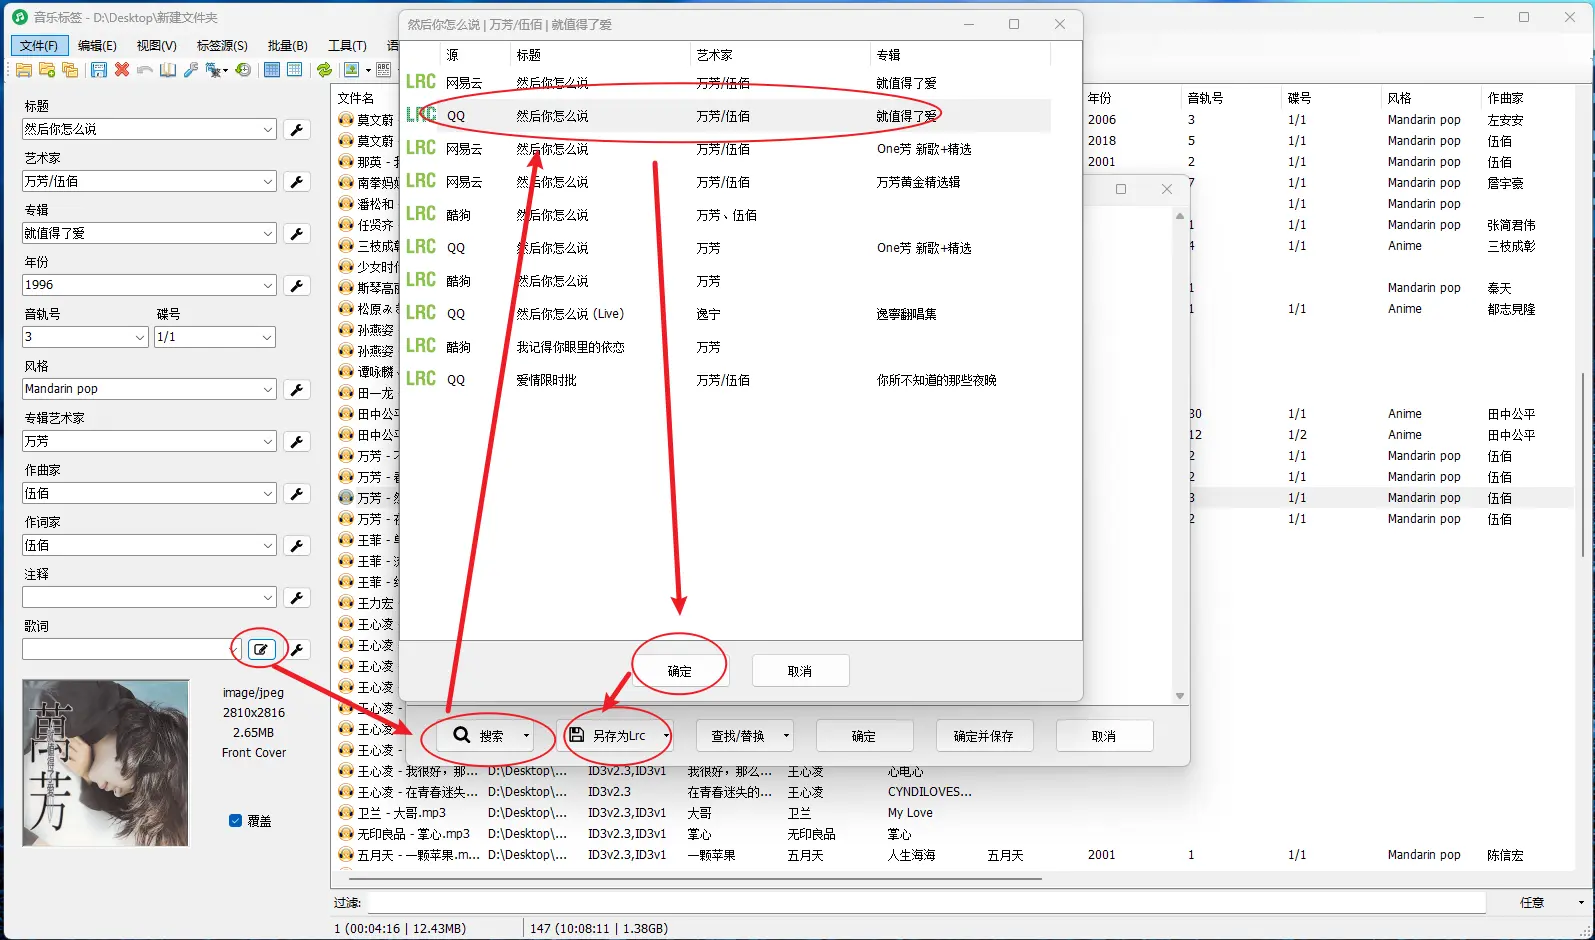Click the 万芳 album cover thumbnail

105,763
